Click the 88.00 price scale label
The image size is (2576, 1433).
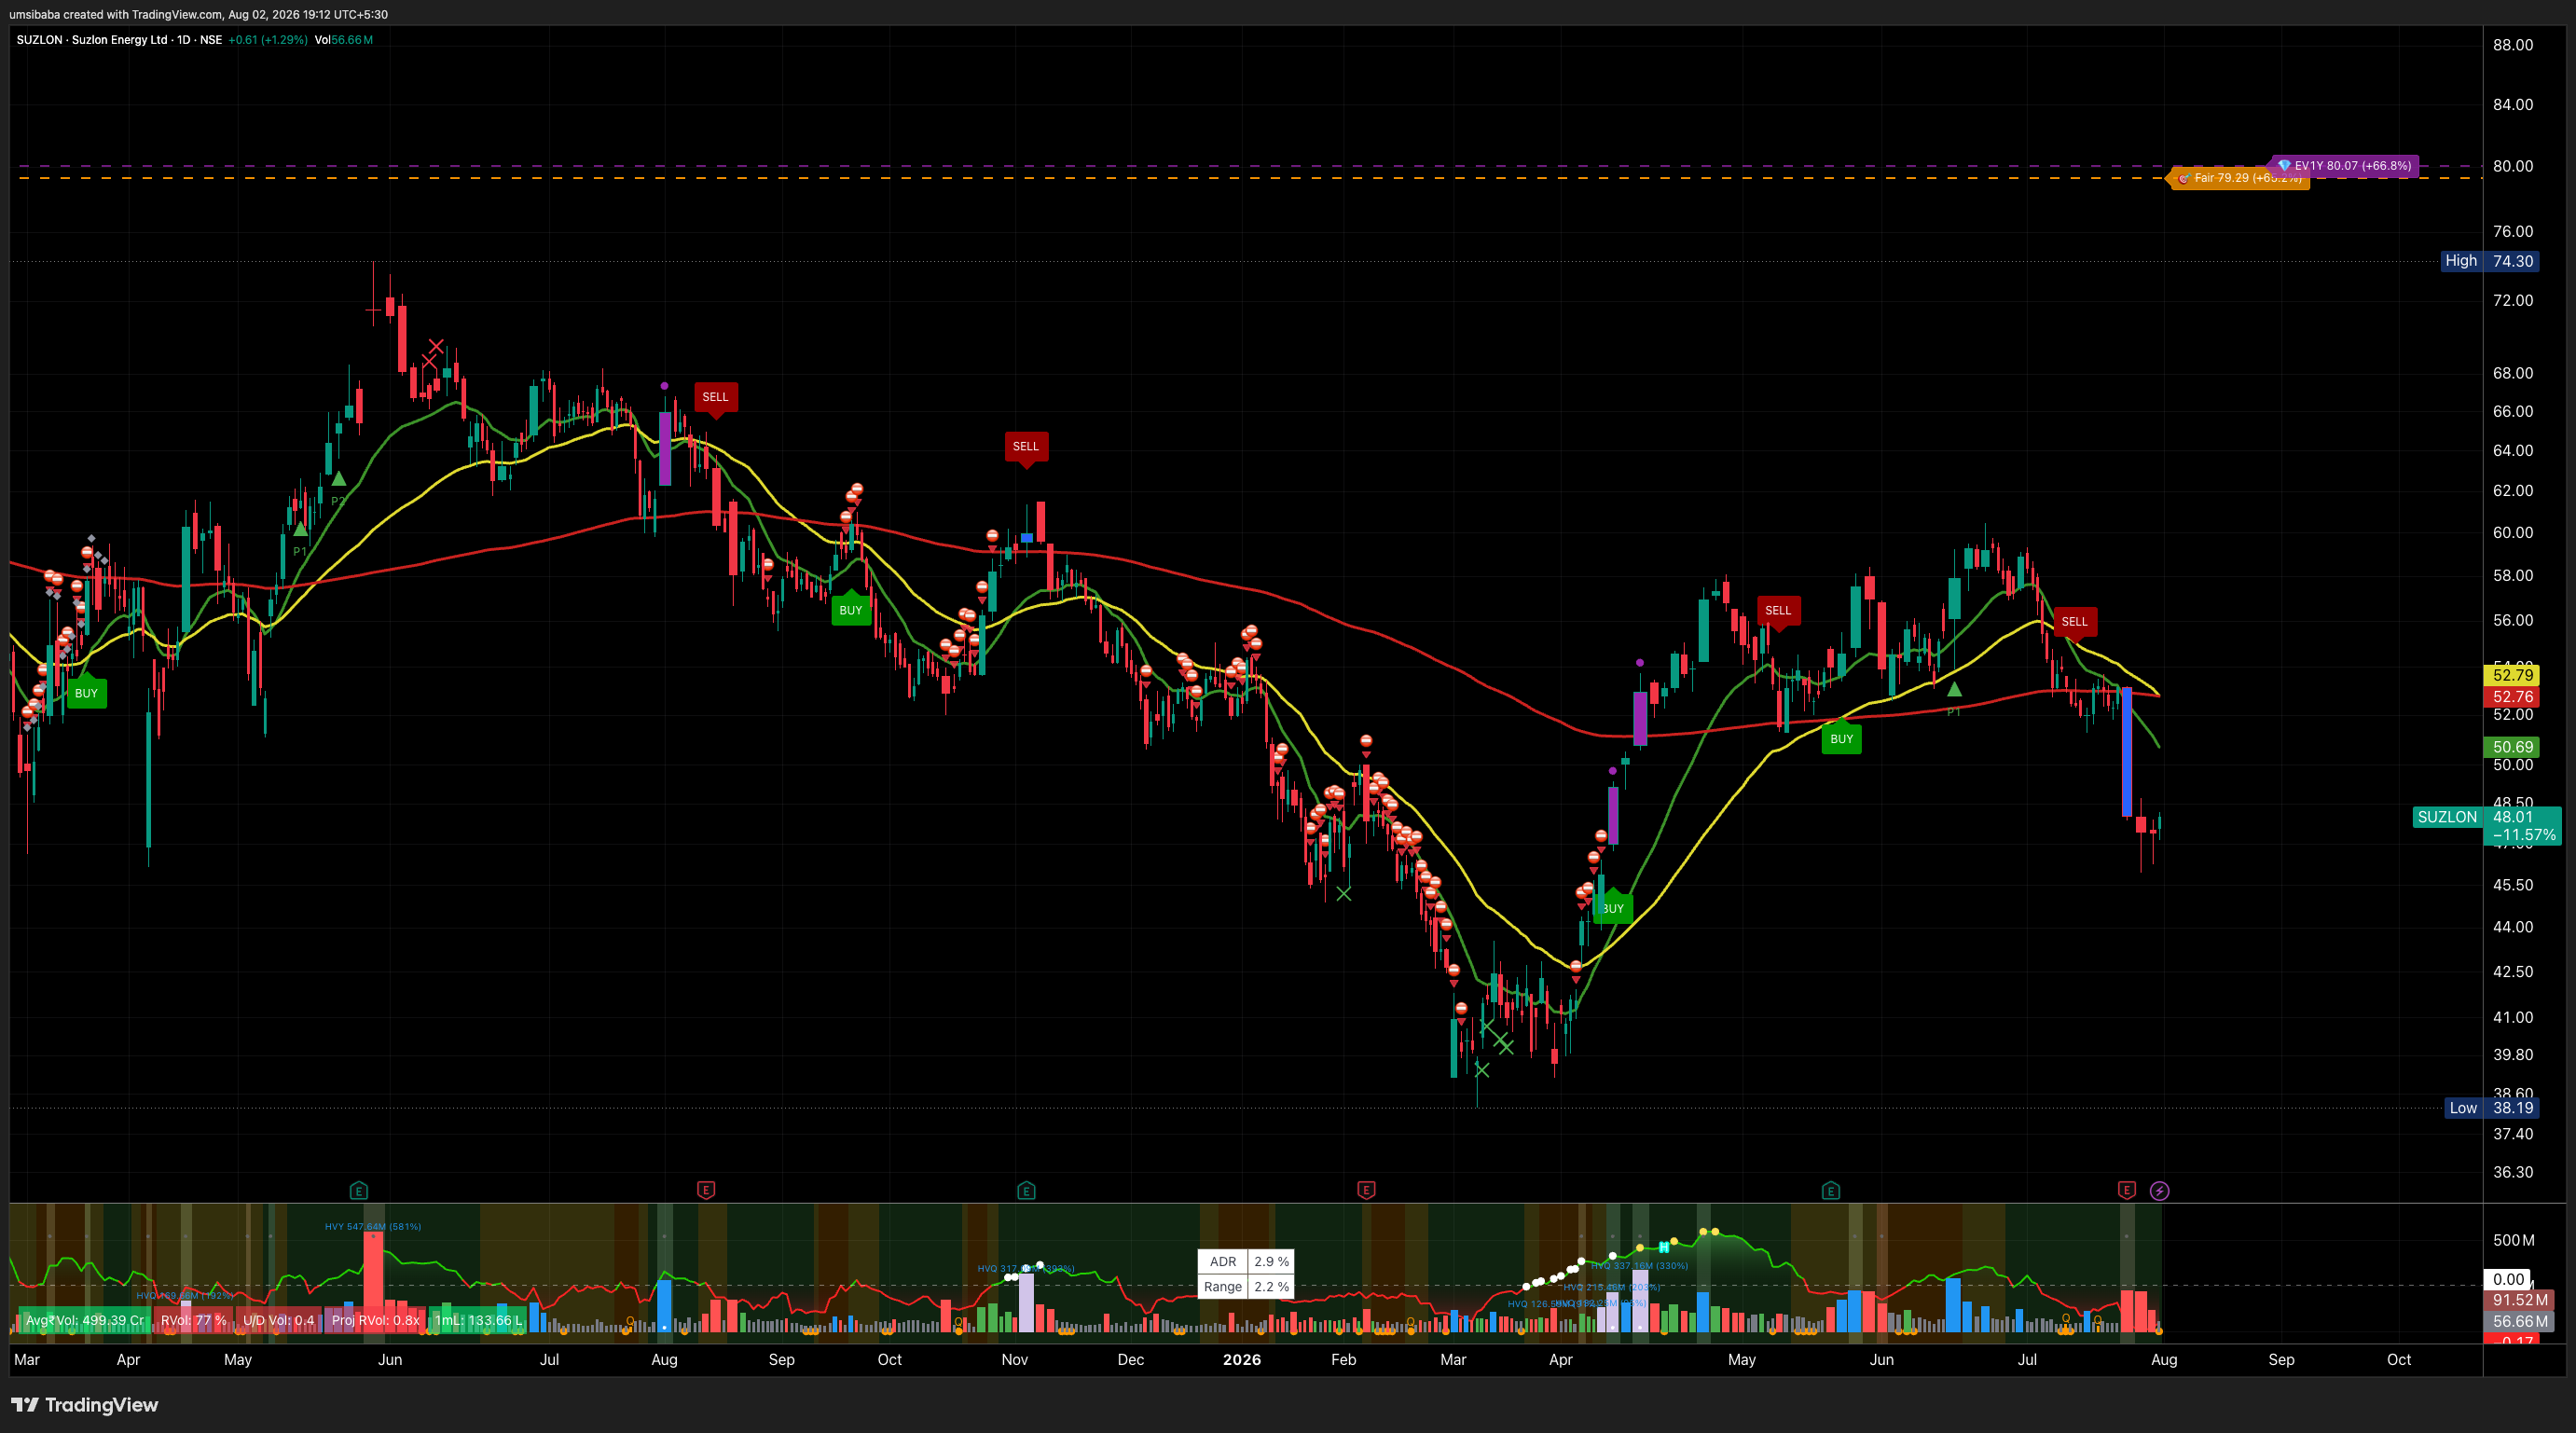(2513, 45)
